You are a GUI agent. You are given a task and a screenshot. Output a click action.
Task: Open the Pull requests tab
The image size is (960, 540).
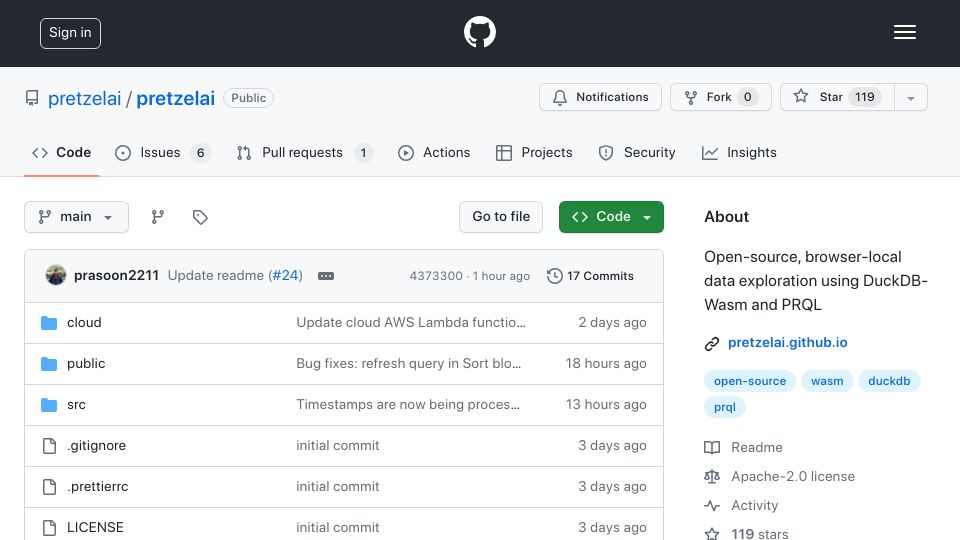pyautogui.click(x=305, y=152)
